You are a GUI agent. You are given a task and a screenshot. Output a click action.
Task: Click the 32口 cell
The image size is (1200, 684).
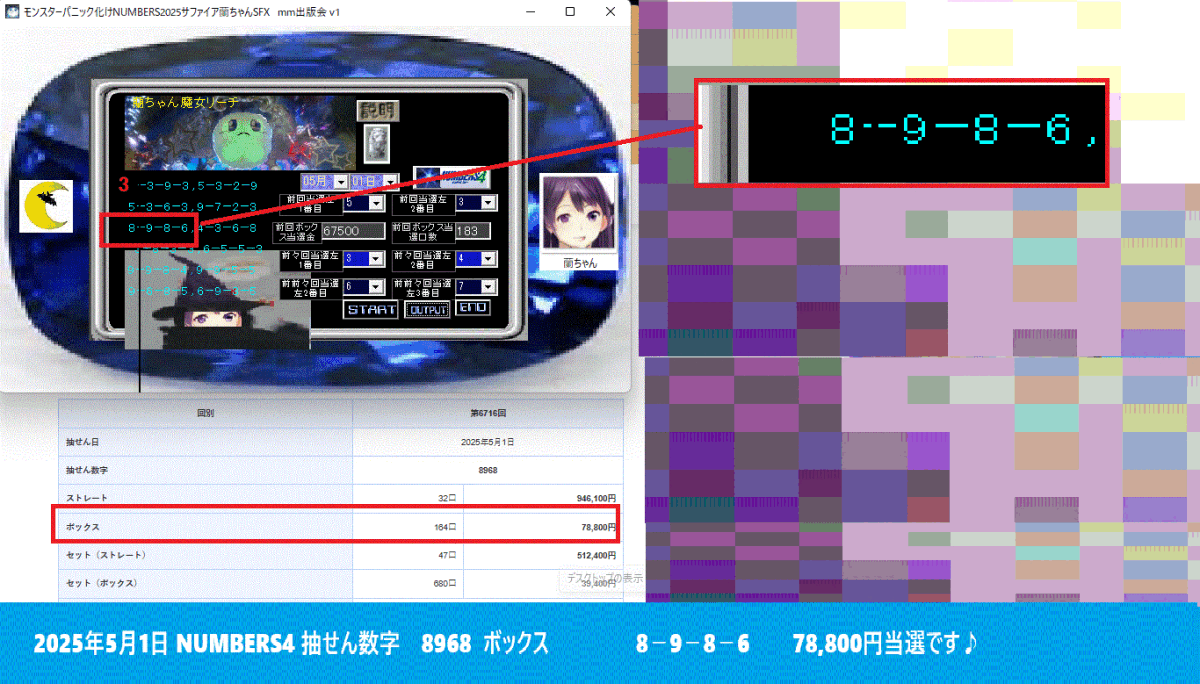(x=408, y=497)
